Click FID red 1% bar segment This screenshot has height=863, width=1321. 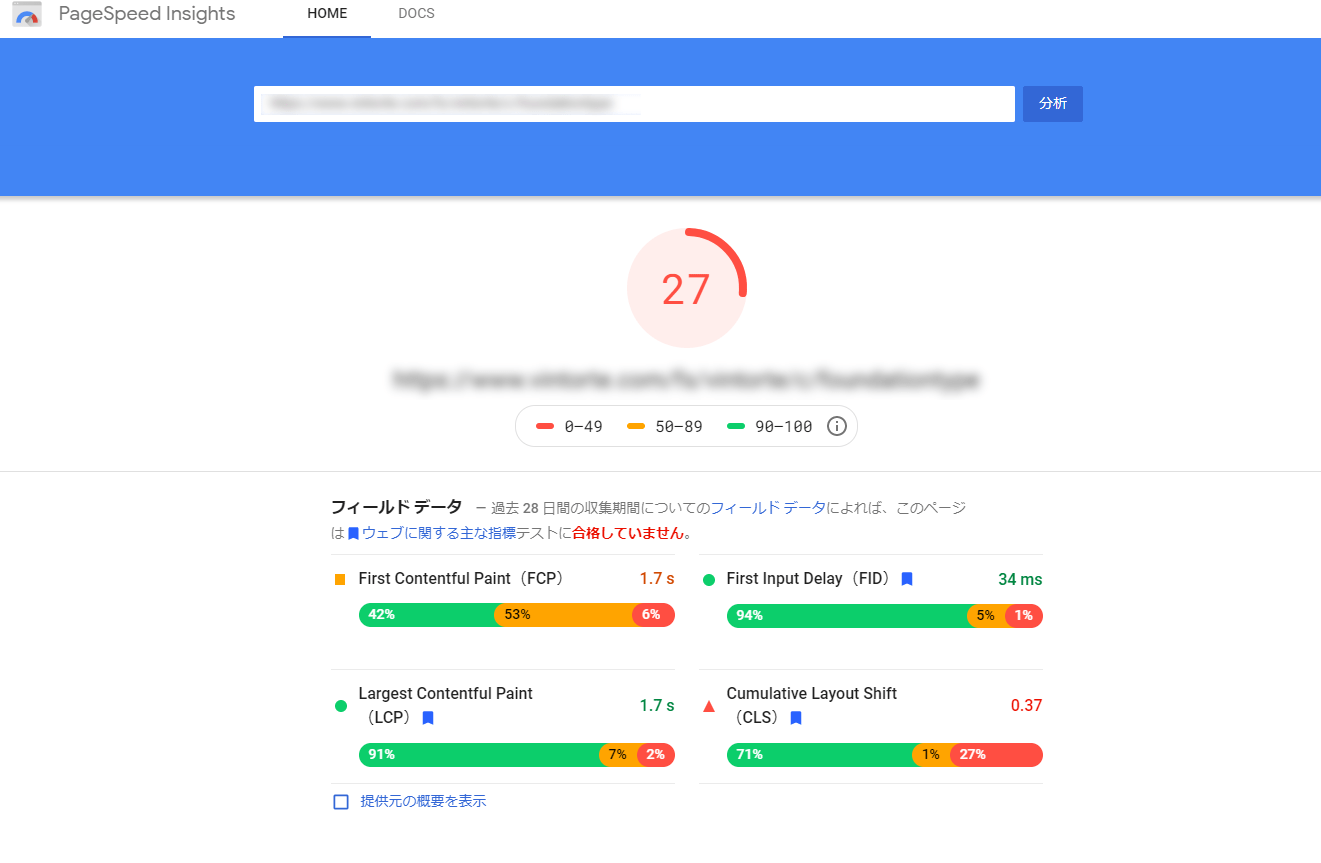pyautogui.click(x=1024, y=616)
